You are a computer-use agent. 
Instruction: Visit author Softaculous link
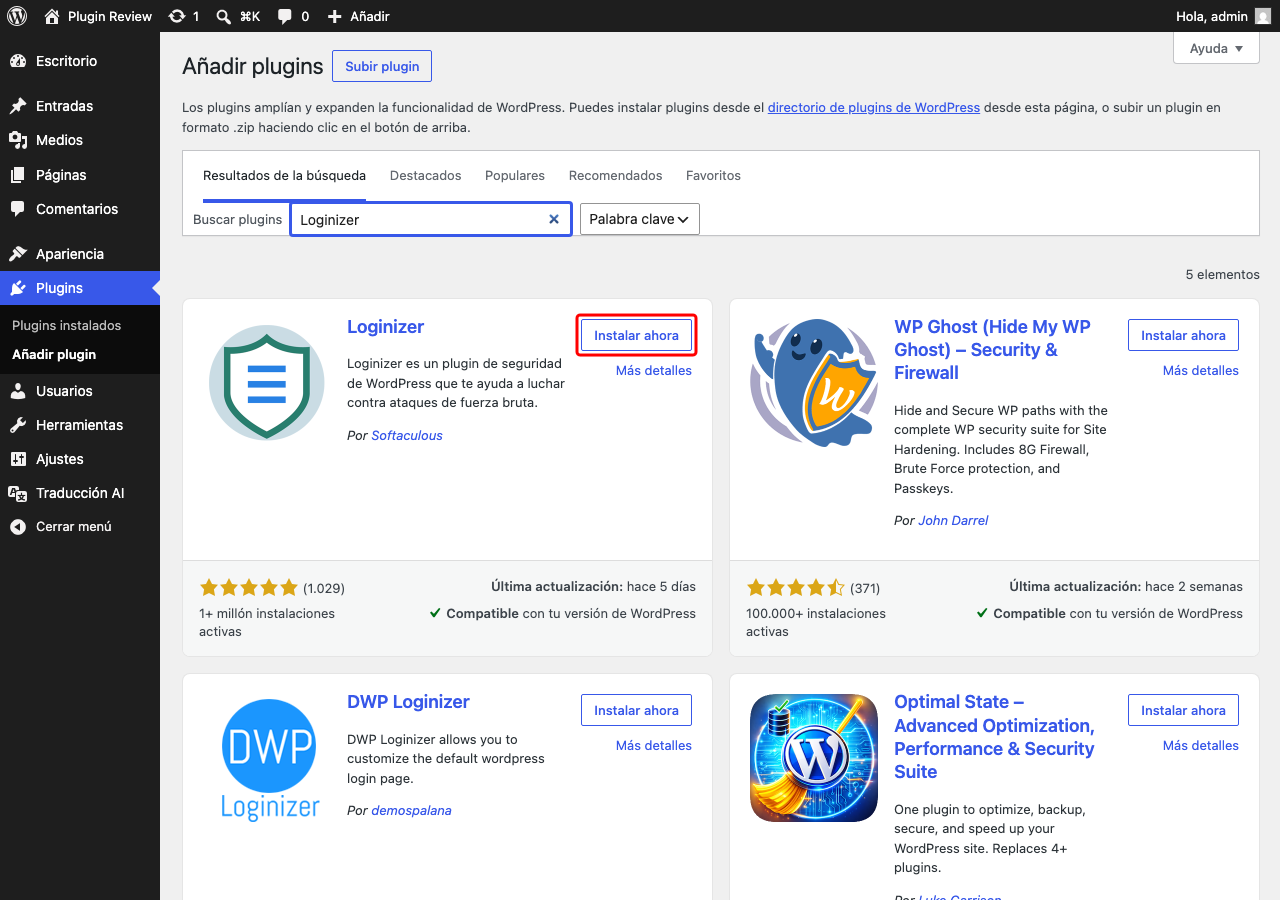[x=407, y=435]
